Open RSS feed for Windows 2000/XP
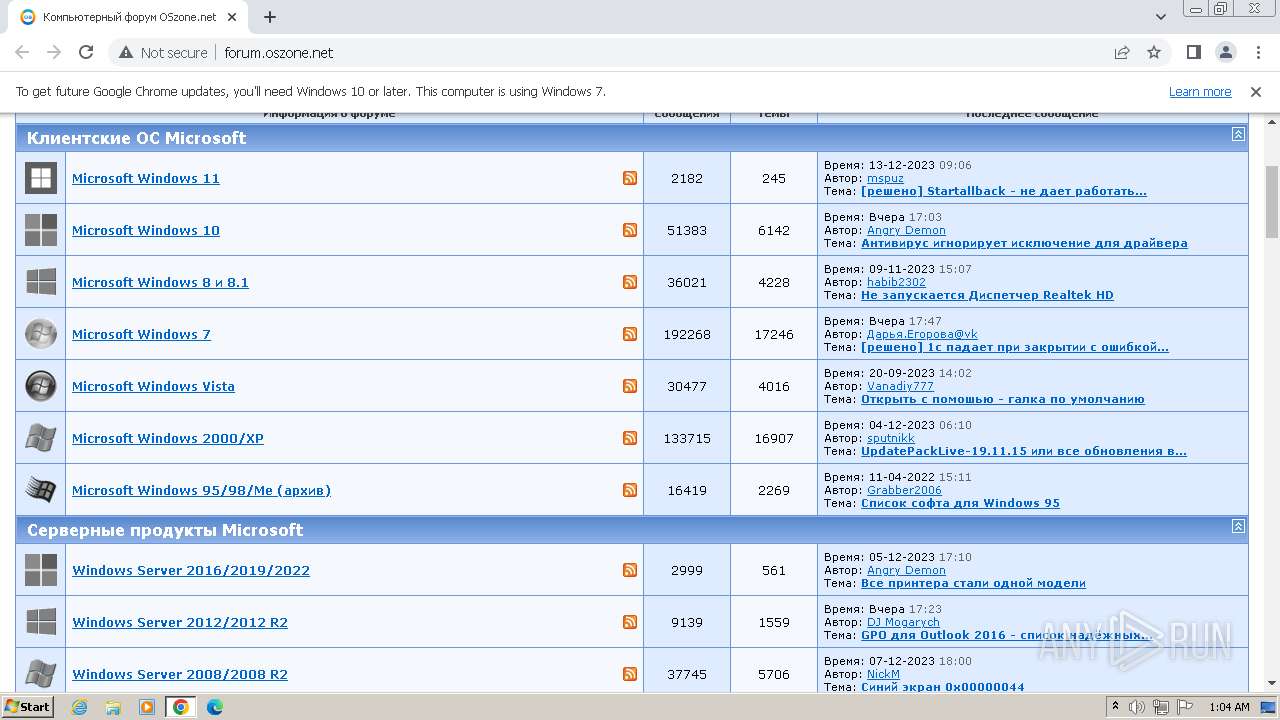The height and width of the screenshot is (720, 1280). pos(630,438)
